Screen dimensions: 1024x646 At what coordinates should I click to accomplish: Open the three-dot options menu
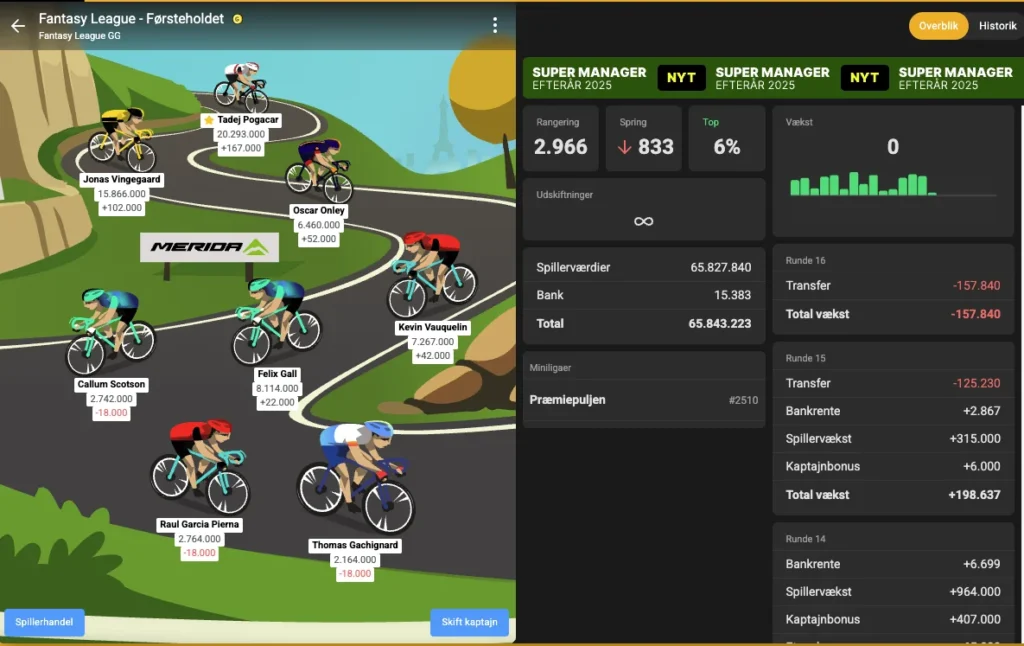(495, 23)
